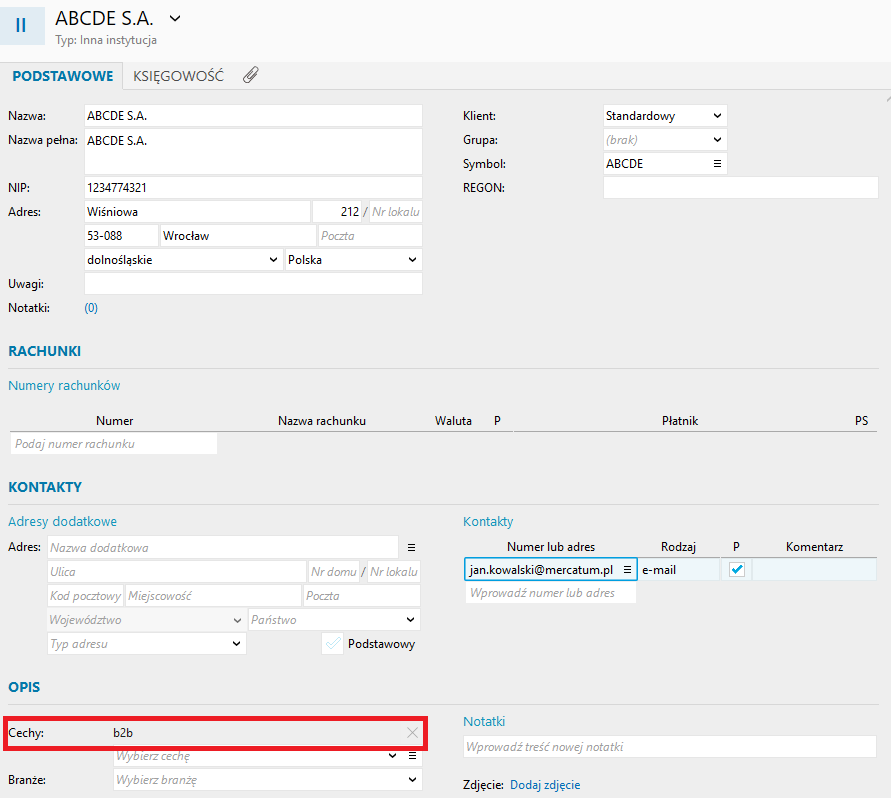Switch to the KSIĘGOWOŚĆ tab

(178, 76)
